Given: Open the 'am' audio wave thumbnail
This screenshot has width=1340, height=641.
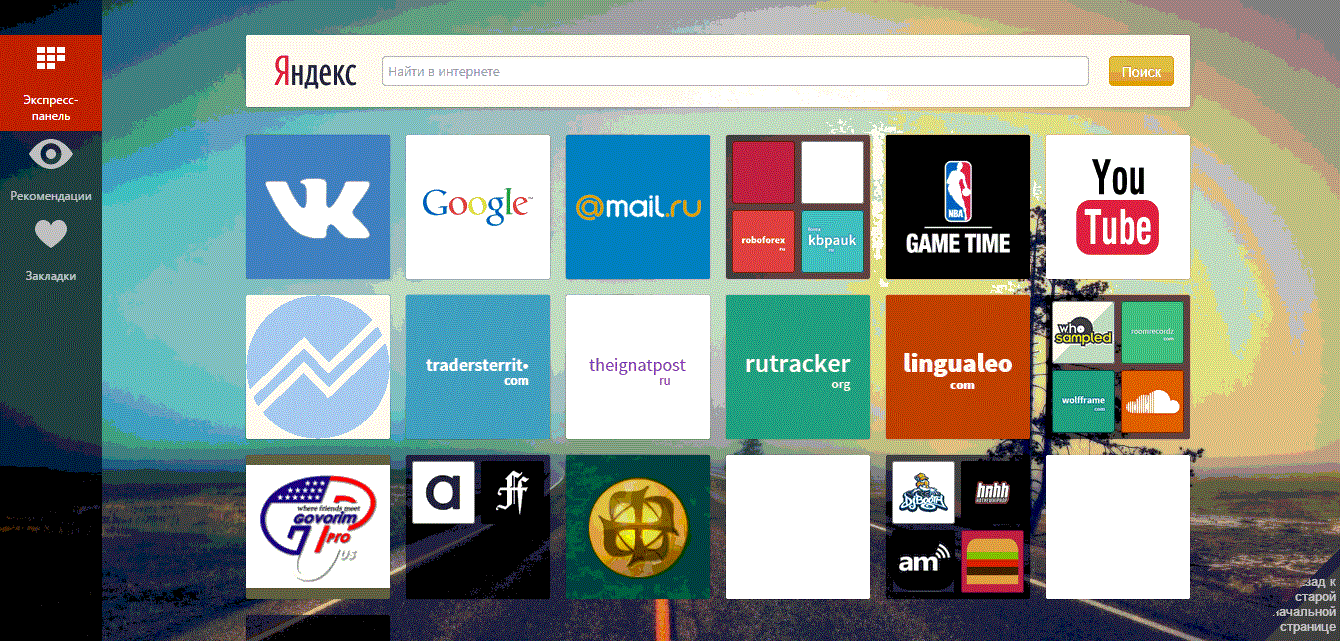Looking at the screenshot, I should tap(924, 561).
